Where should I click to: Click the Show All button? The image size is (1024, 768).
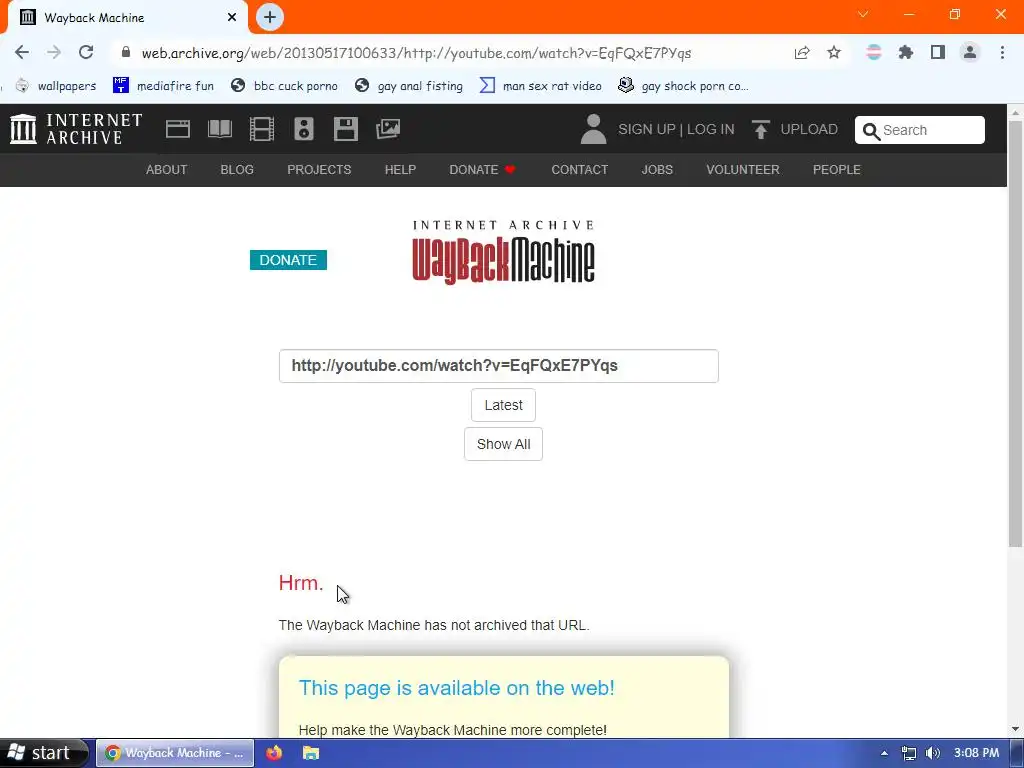pos(504,445)
